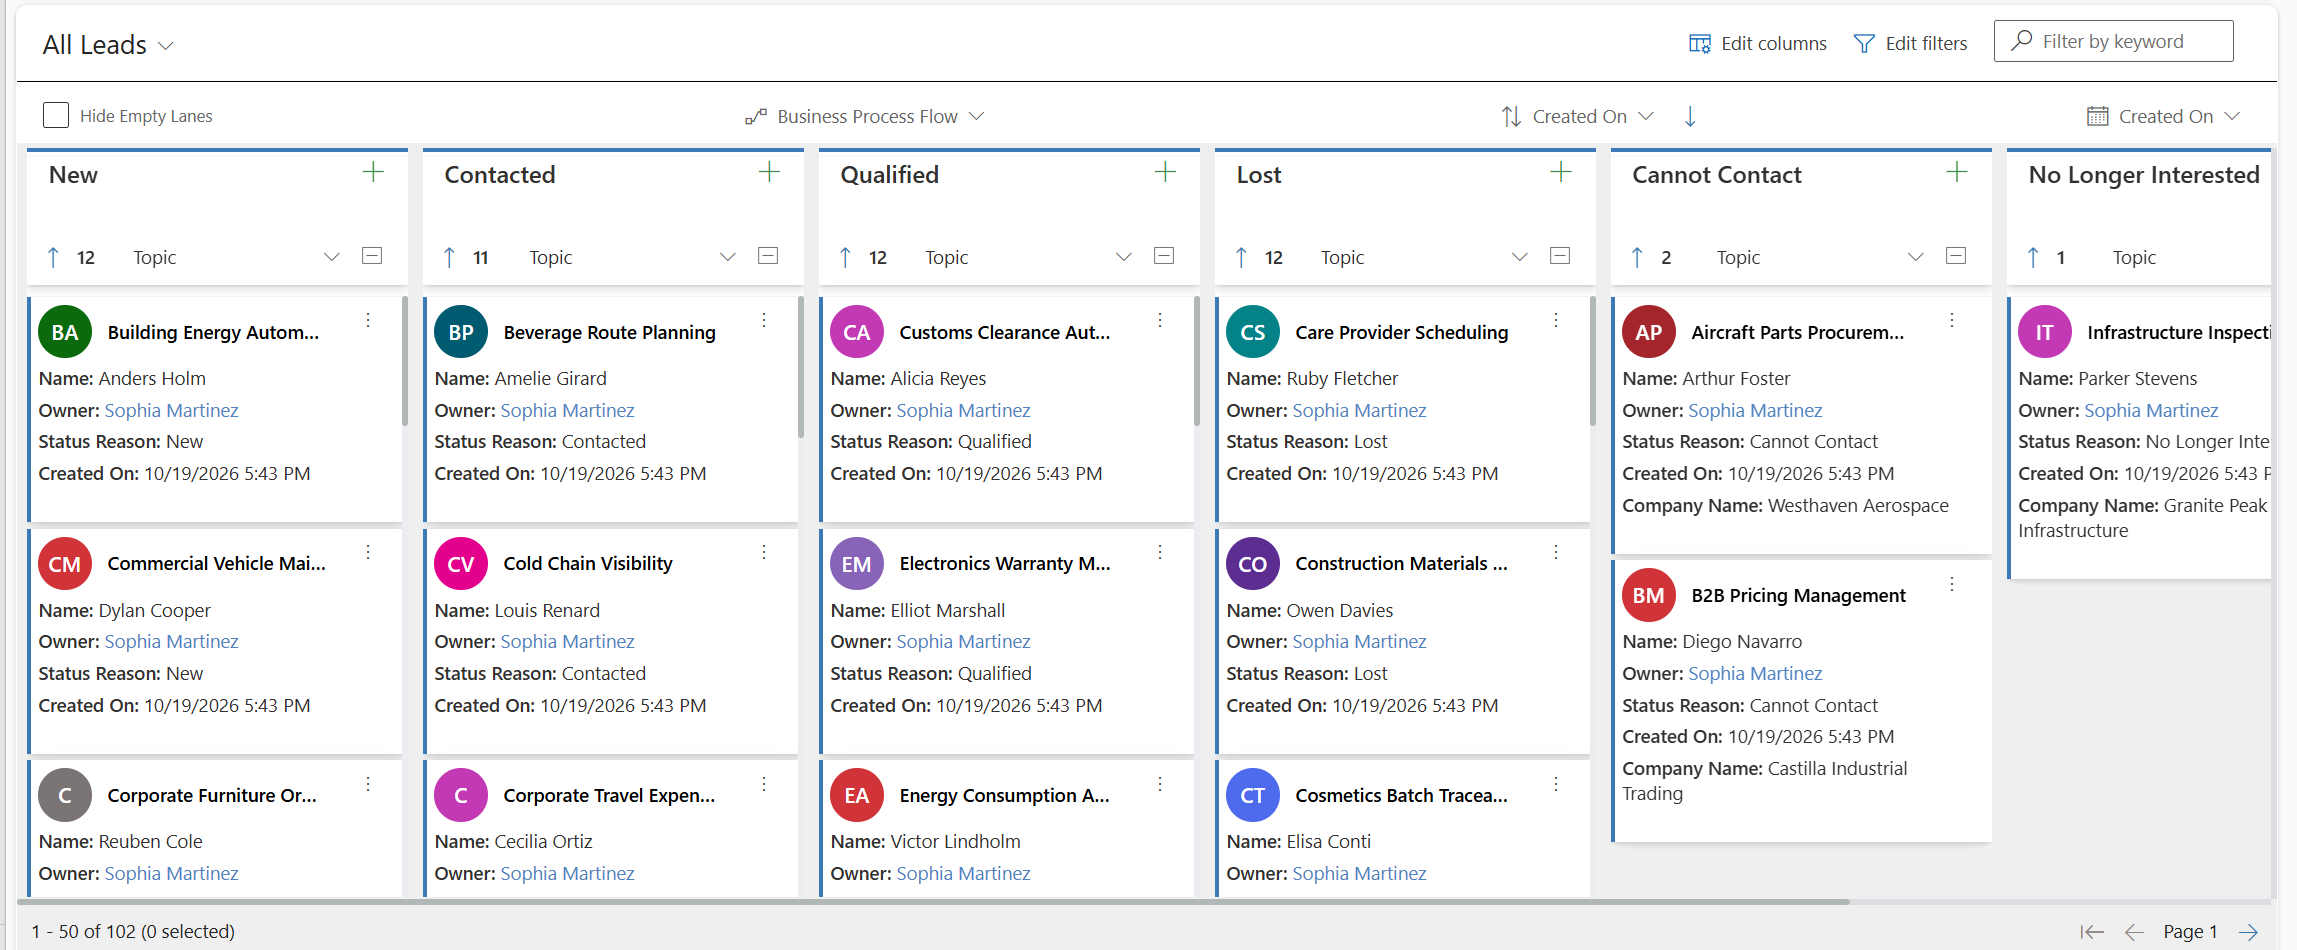Go to the next page arrow
This screenshot has height=950, width=2297.
pyautogui.click(x=2249, y=932)
